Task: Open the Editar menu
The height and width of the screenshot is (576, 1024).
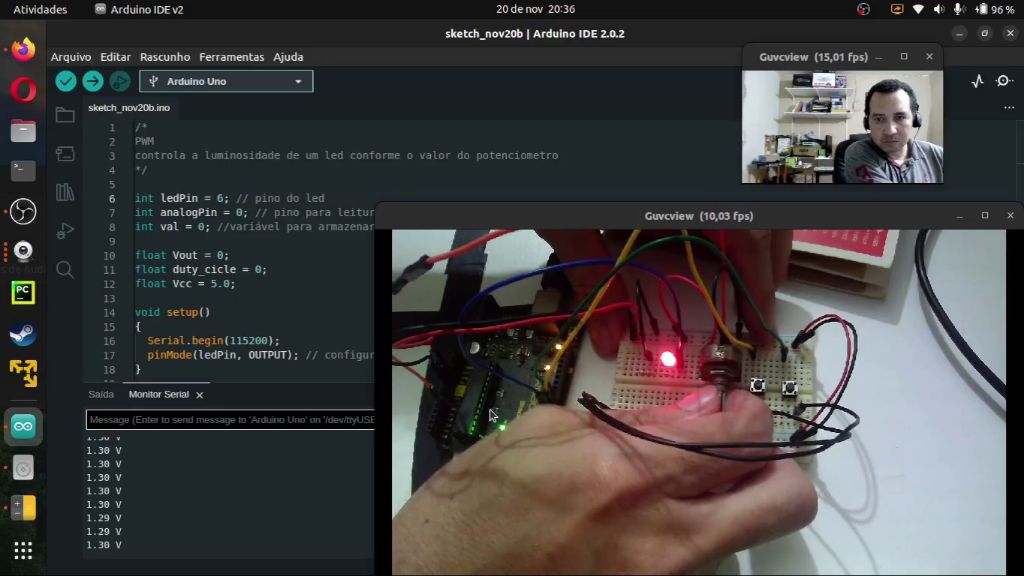Action: [115, 57]
